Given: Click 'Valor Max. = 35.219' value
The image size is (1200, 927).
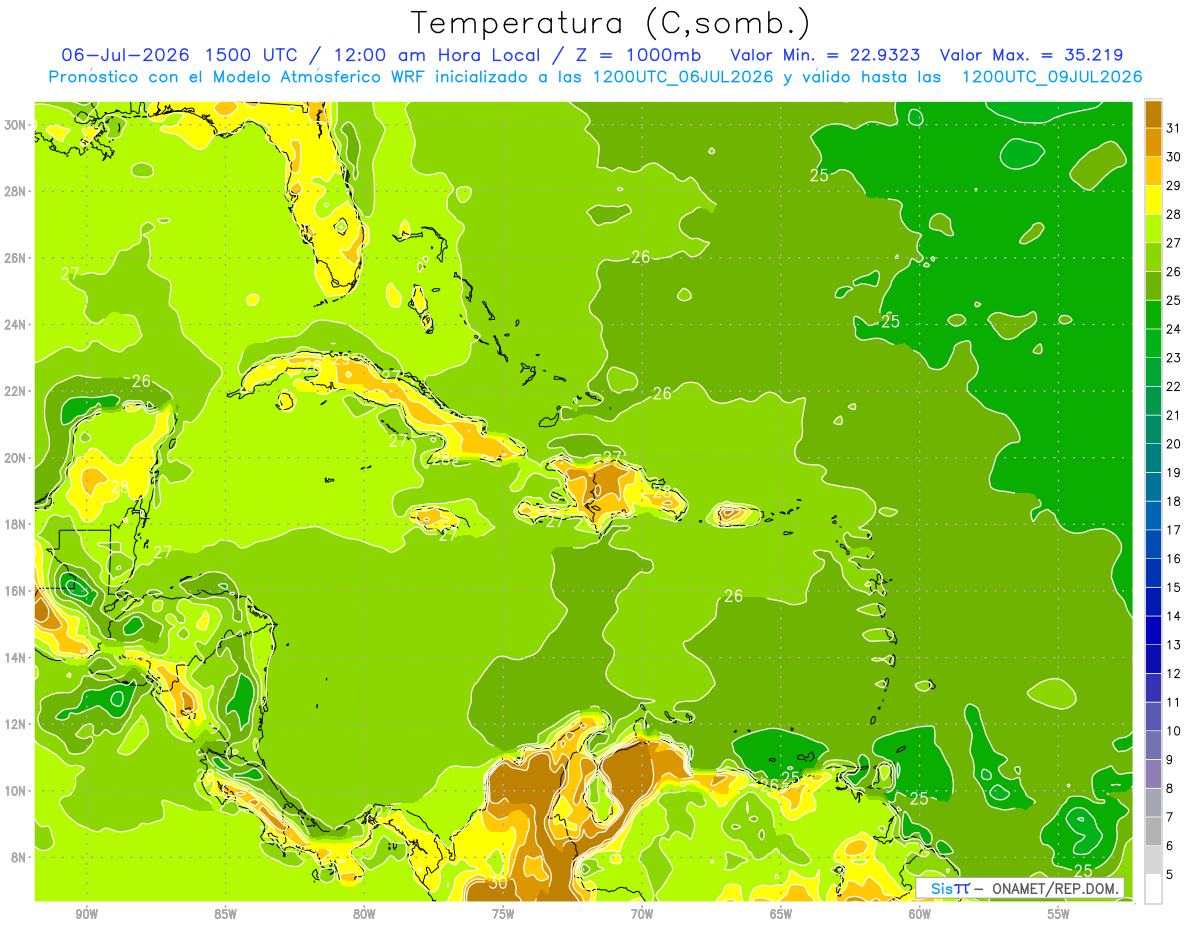Looking at the screenshot, I should [1033, 55].
